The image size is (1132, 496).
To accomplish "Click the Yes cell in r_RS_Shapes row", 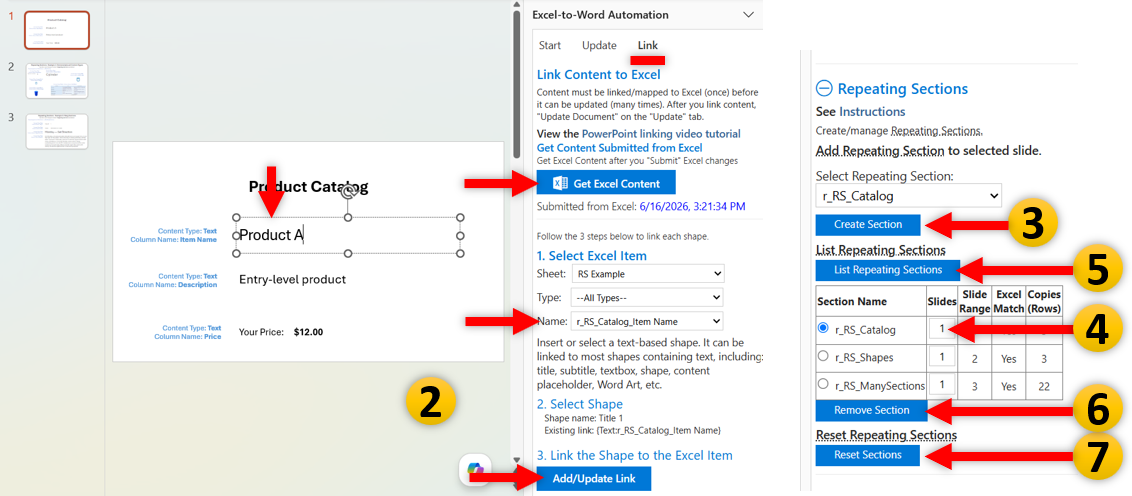I will 1009,358.
